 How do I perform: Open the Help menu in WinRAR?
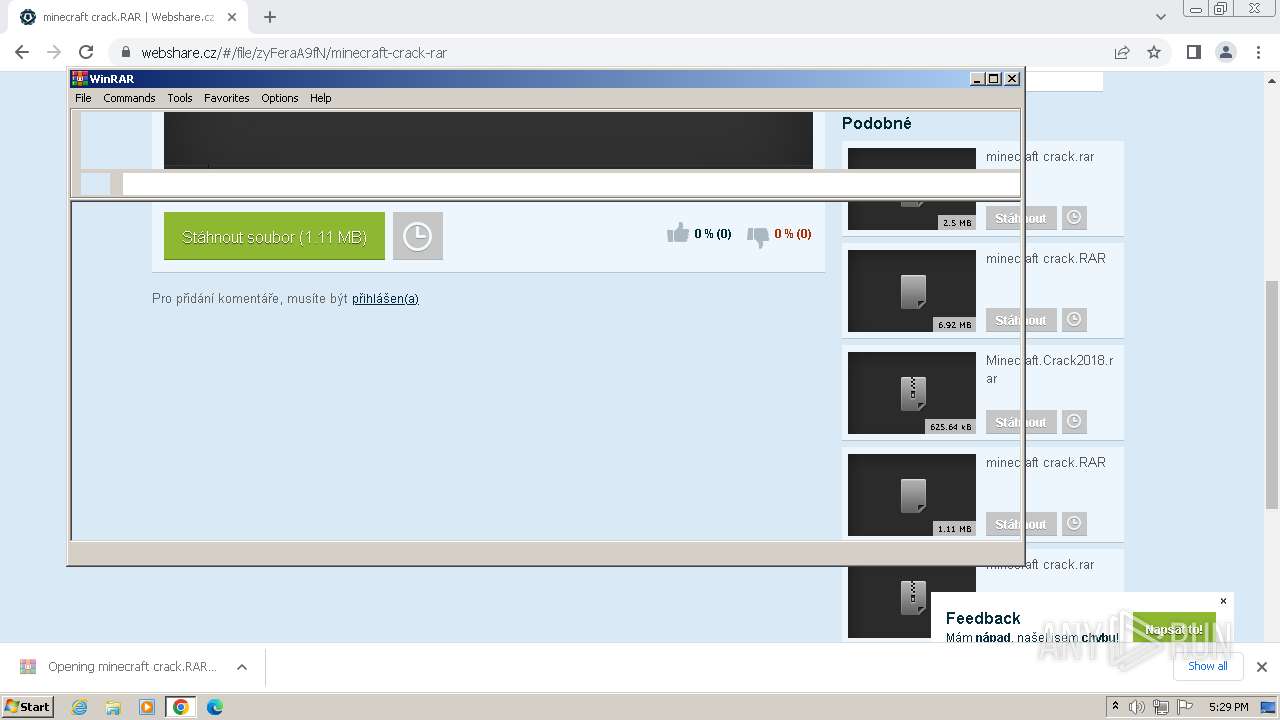click(320, 98)
